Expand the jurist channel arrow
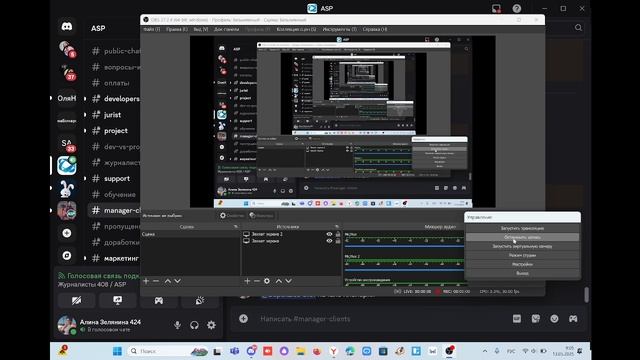640x360 pixels. coord(85,115)
